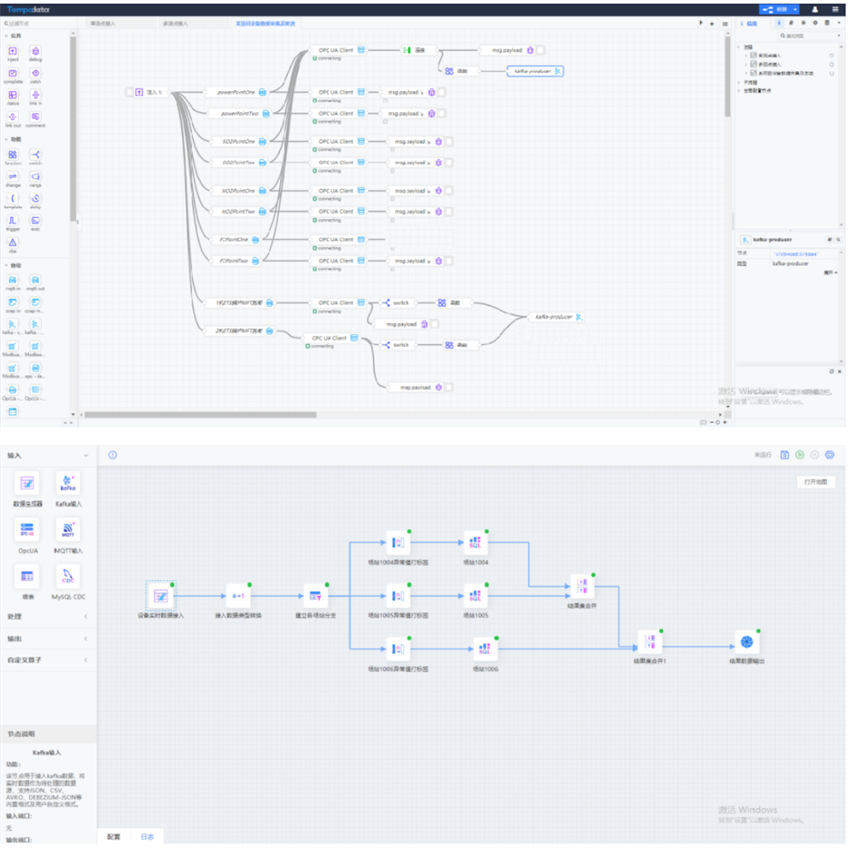Click the inject button left of 注入 node

(x=129, y=93)
